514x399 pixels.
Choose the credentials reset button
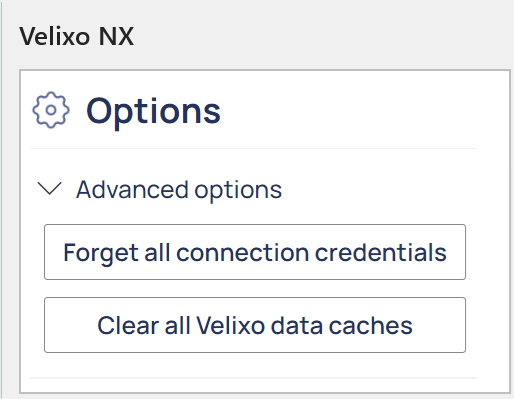(x=255, y=252)
